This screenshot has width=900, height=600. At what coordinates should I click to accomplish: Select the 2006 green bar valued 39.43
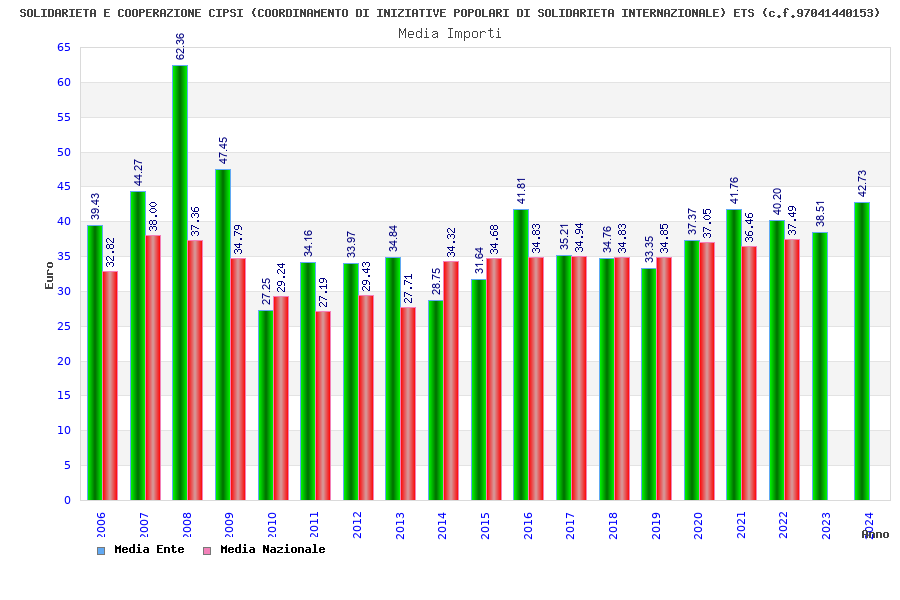(x=95, y=362)
